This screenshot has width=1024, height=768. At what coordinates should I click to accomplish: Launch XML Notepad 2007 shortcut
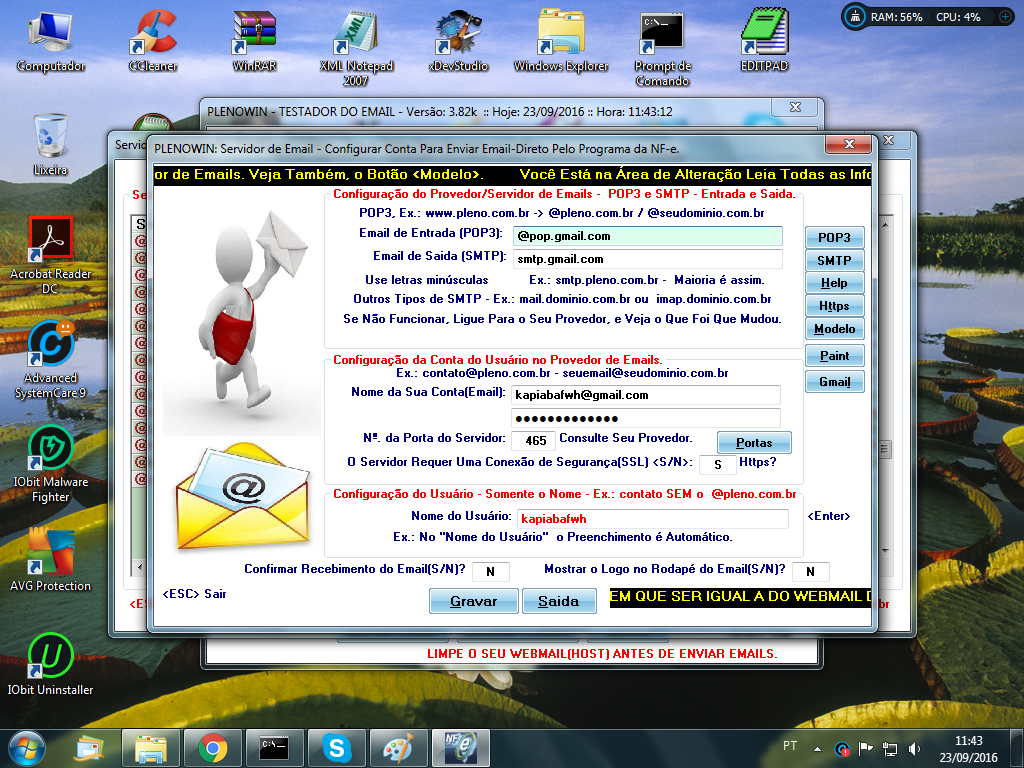[x=356, y=47]
